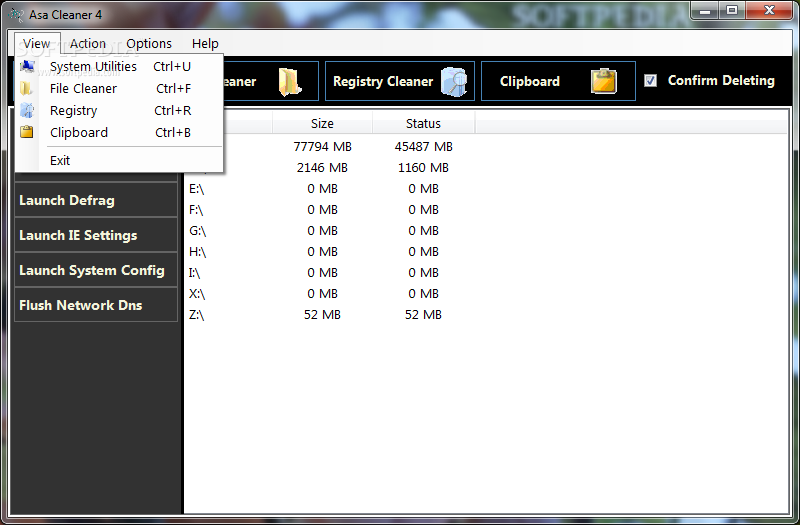The height and width of the screenshot is (525, 800).
Task: Choose System Utilities from the View menu
Action: 119,66
